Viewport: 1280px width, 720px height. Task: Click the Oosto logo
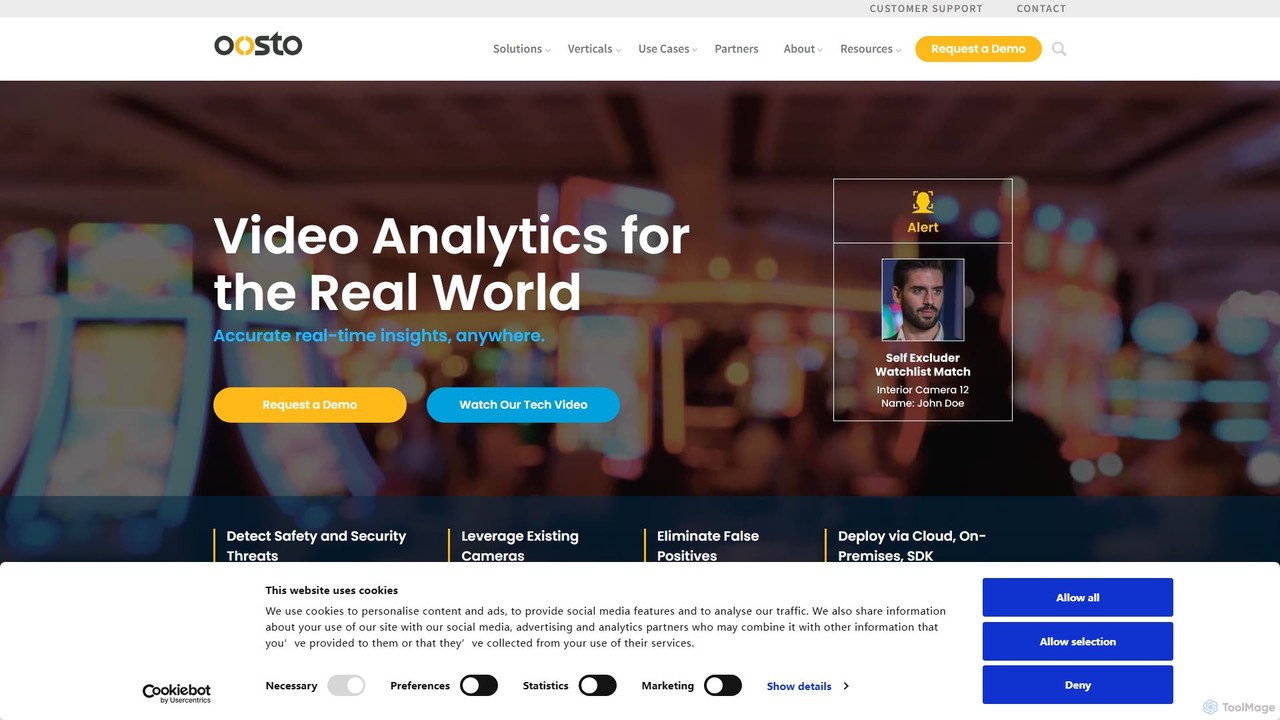point(258,45)
